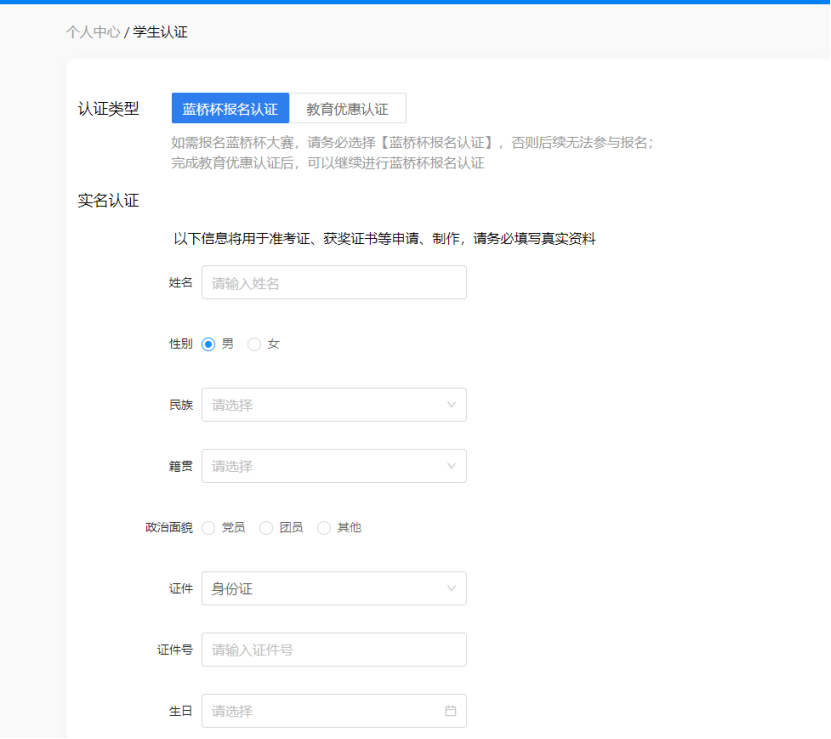Click the chevron arrow in 民族 field

[x=451, y=405]
